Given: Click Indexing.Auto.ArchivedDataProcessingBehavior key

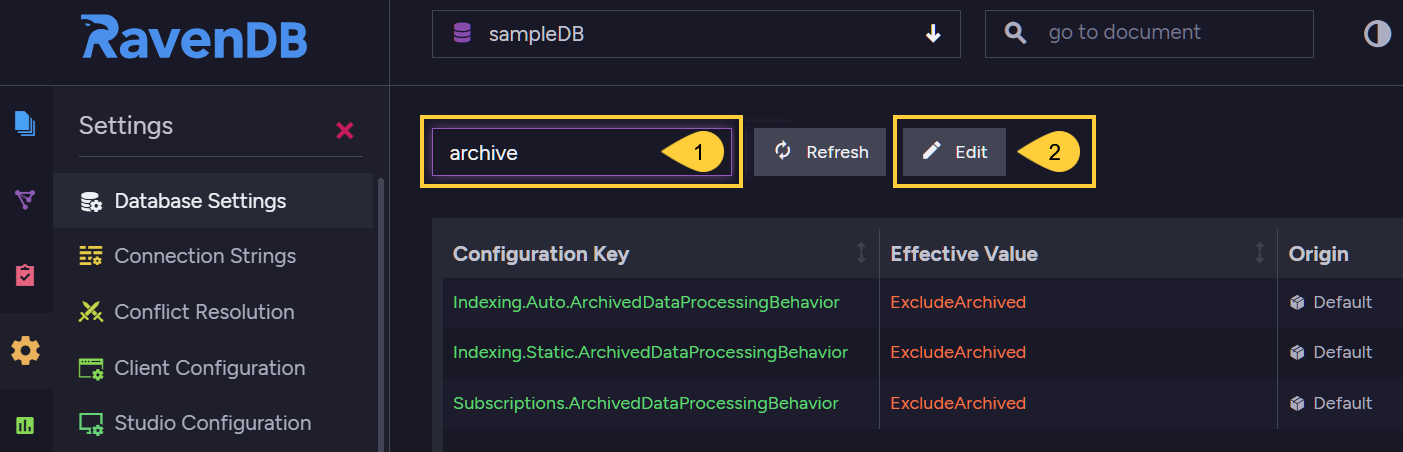Looking at the screenshot, I should click(x=646, y=302).
